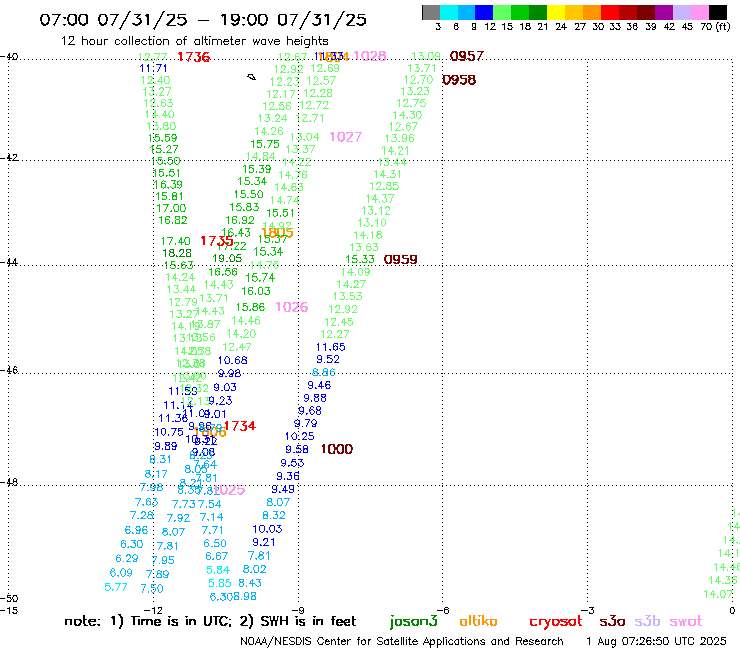
Task: Click the 12.27 wave height value
Action: (335, 334)
